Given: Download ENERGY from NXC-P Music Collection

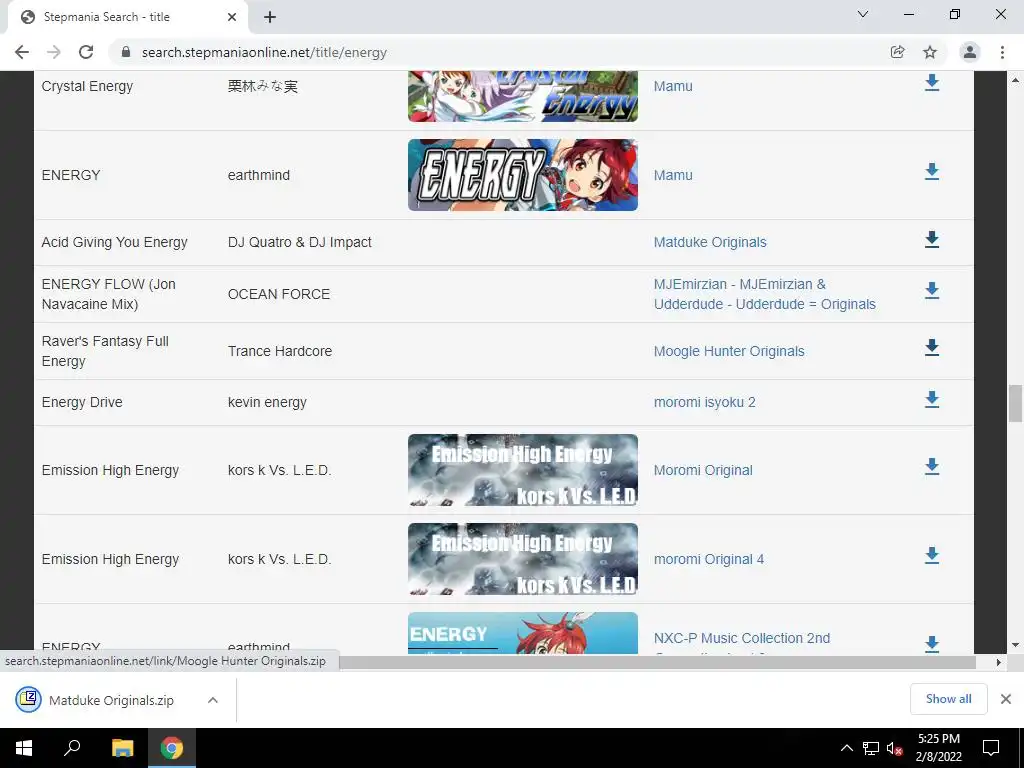Looking at the screenshot, I should point(932,644).
